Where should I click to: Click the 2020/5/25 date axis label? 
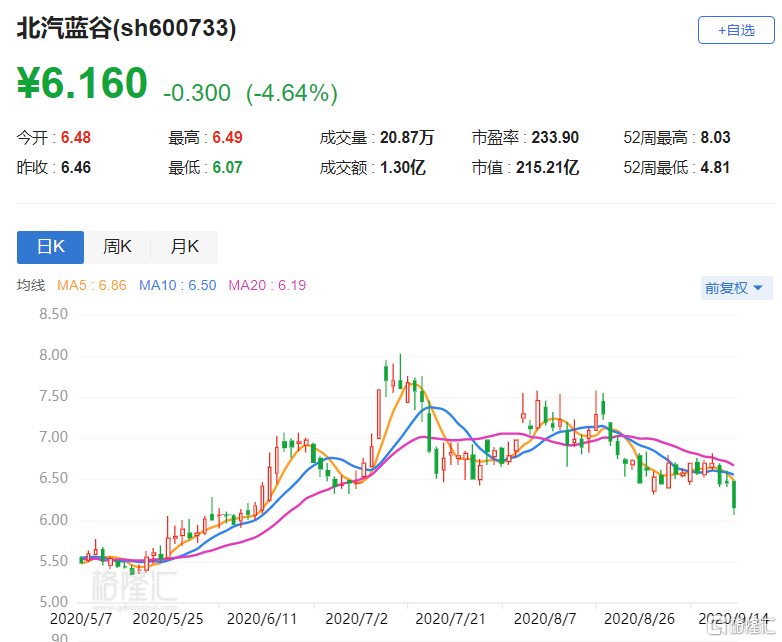pyautogui.click(x=168, y=619)
